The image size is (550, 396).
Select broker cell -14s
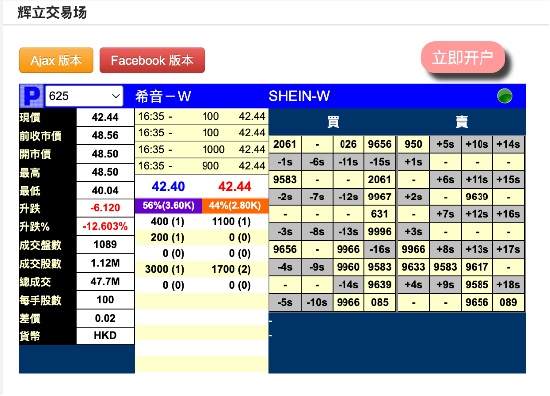tap(348, 284)
